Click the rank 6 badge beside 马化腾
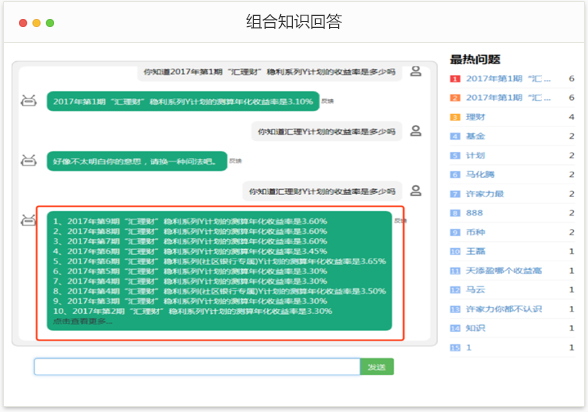 click(455, 175)
